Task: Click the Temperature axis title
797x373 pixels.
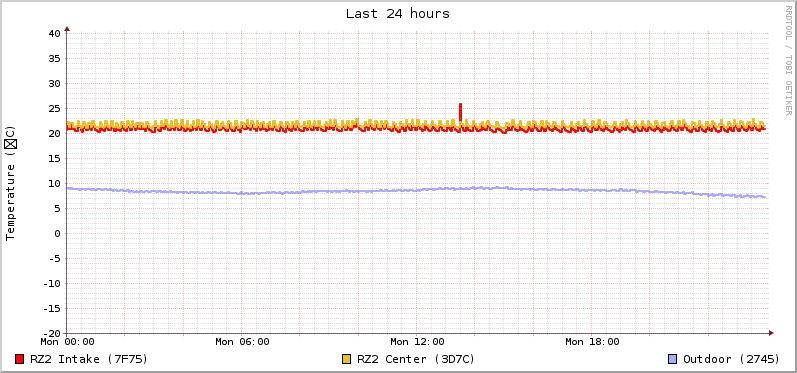Action: click(11, 182)
